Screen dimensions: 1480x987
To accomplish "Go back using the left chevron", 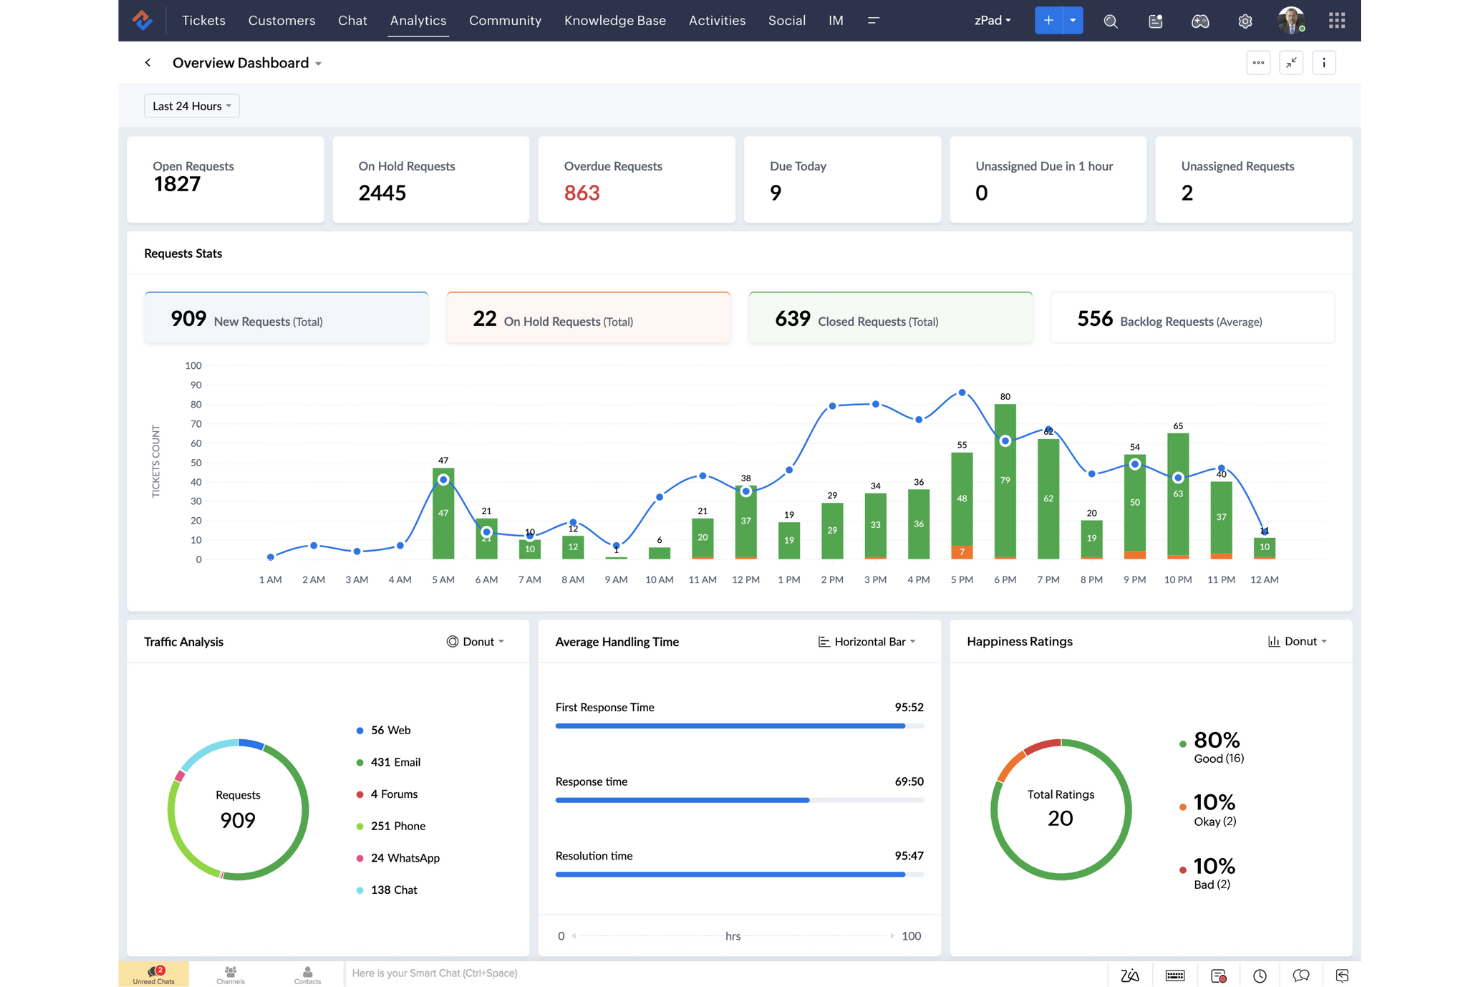I will pos(148,63).
